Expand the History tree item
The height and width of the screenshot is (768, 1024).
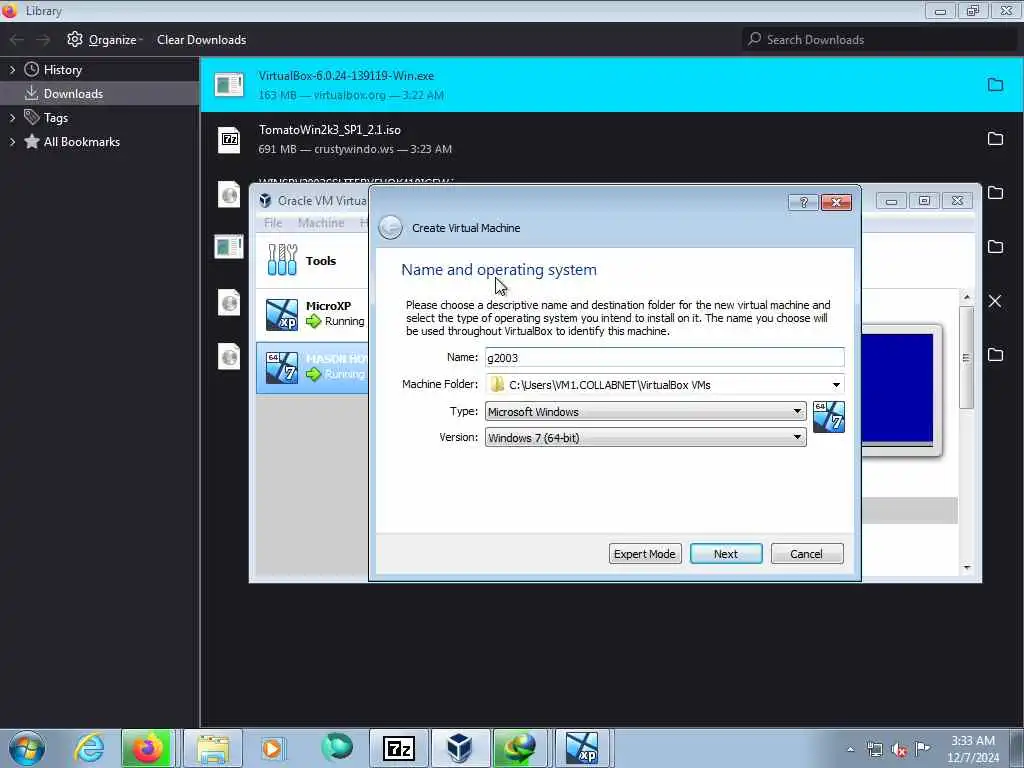(x=12, y=69)
